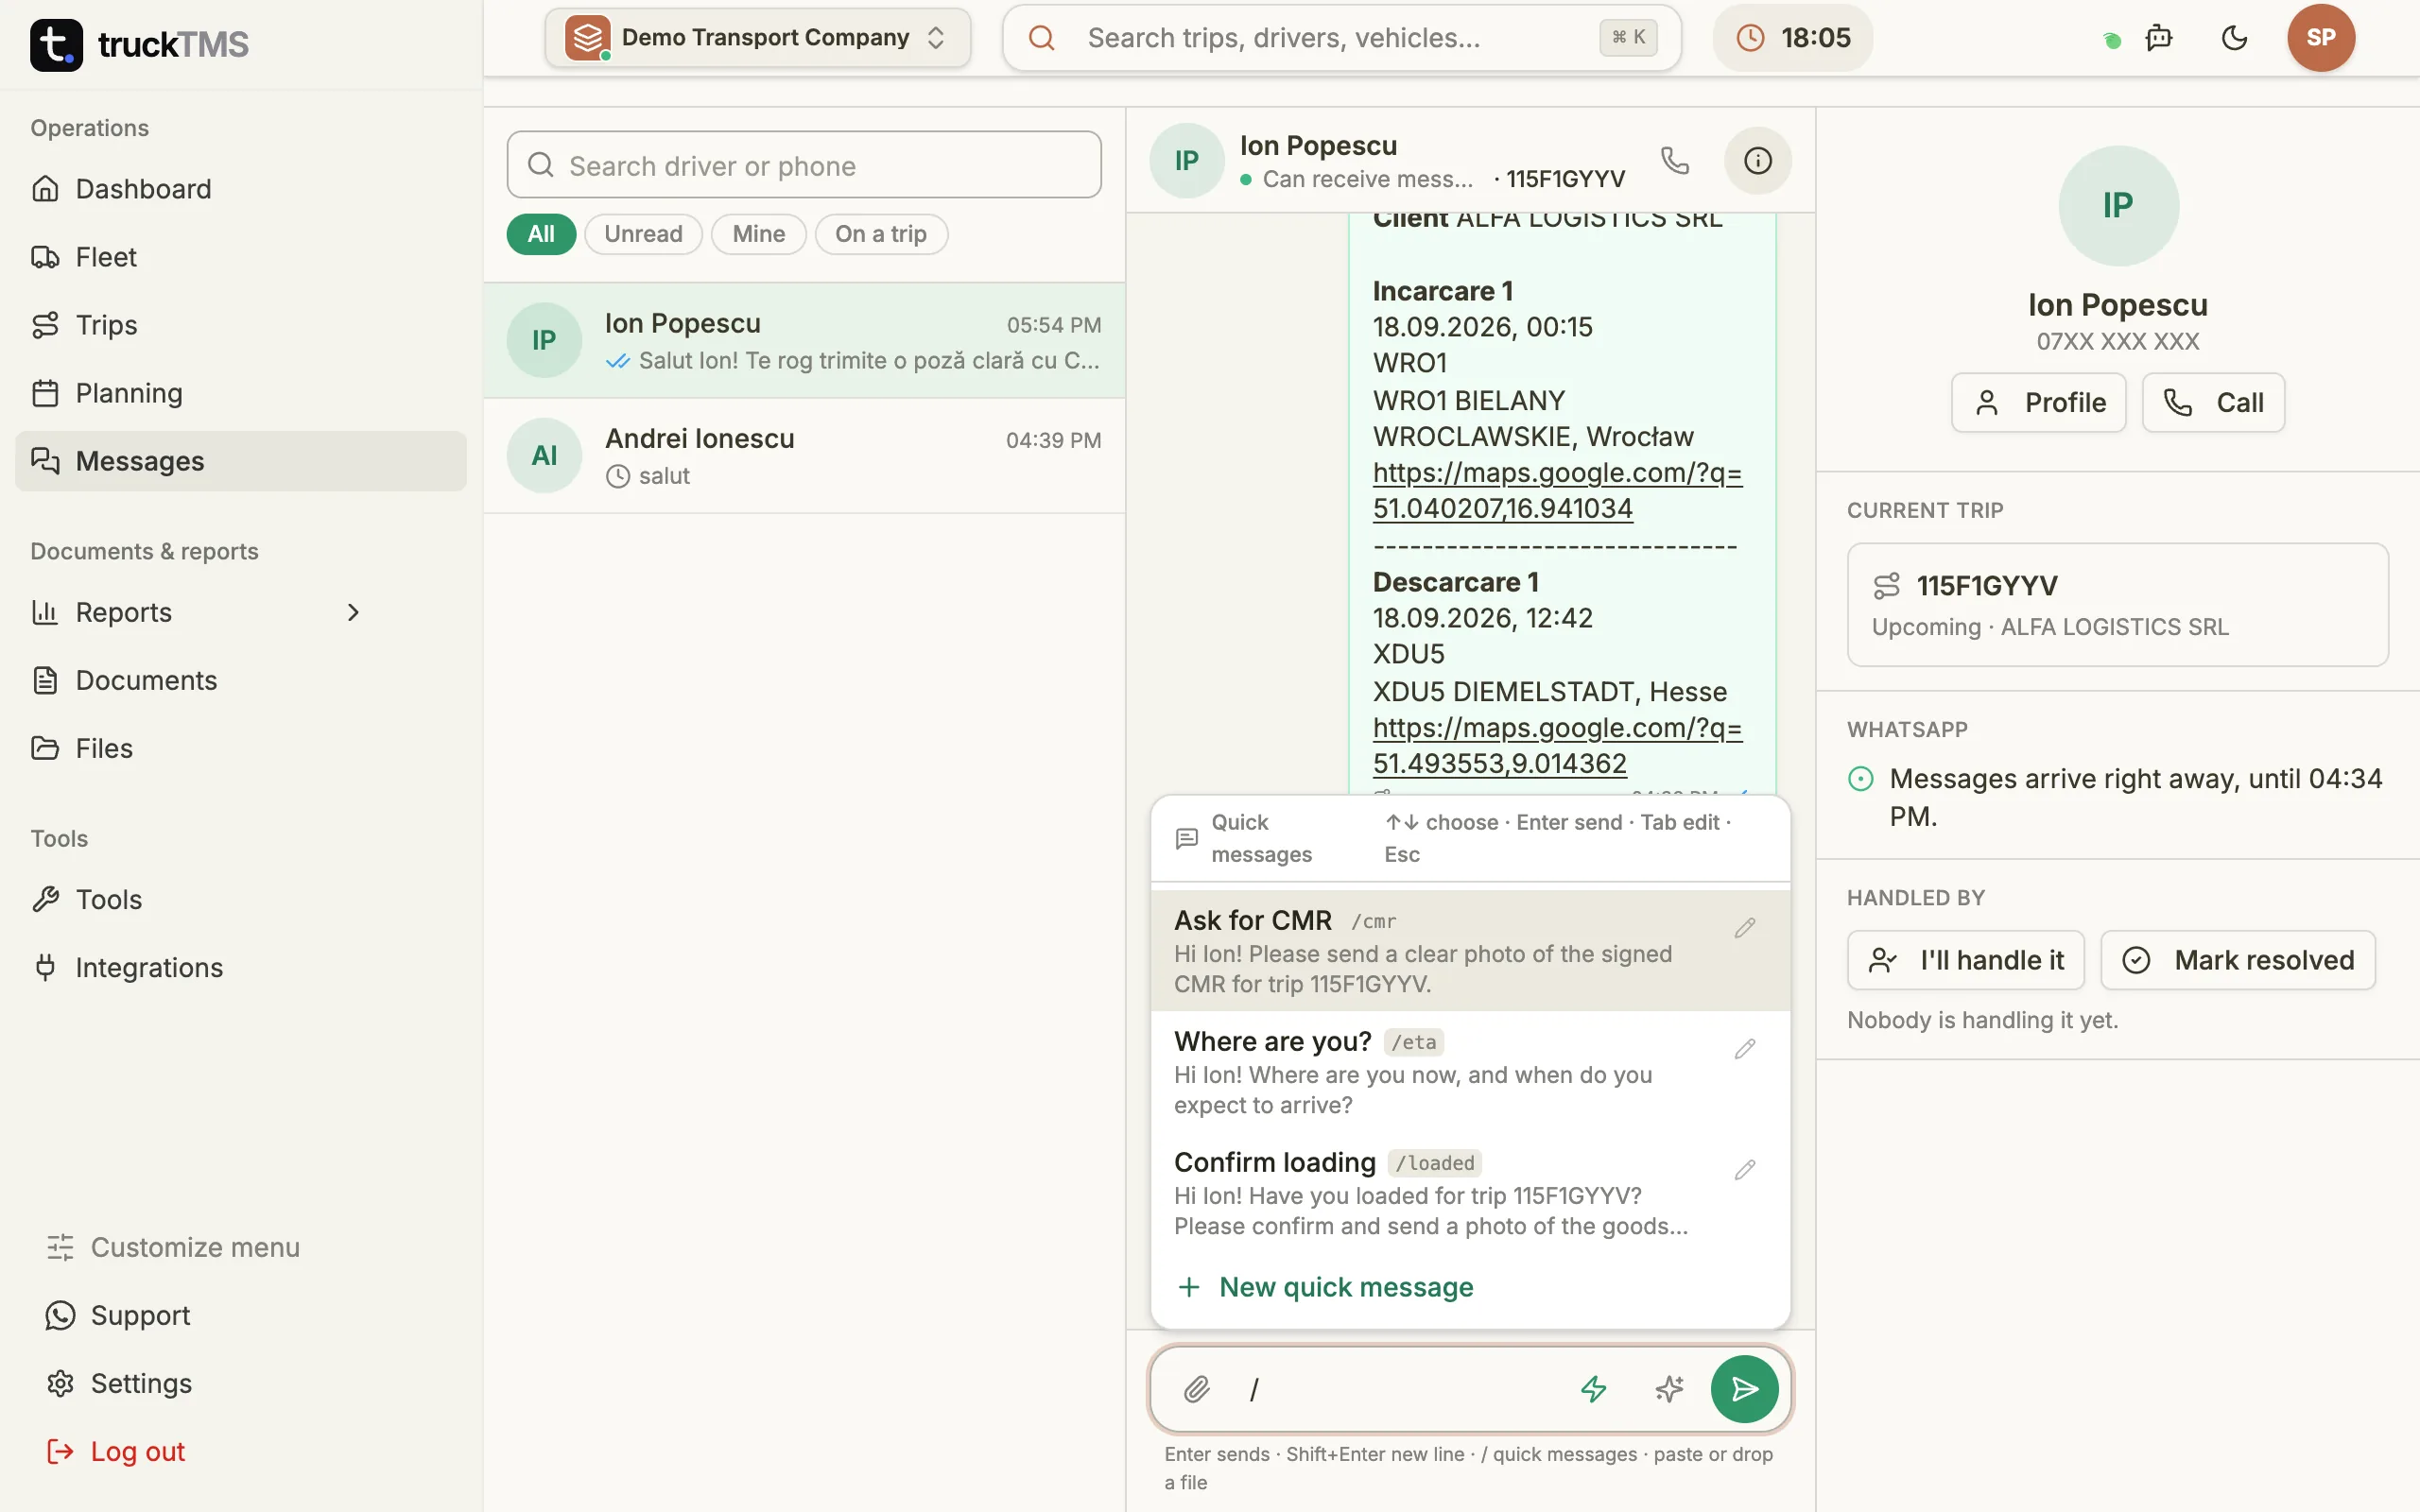
Task: Toggle the driver info panel icon
Action: click(x=1757, y=160)
